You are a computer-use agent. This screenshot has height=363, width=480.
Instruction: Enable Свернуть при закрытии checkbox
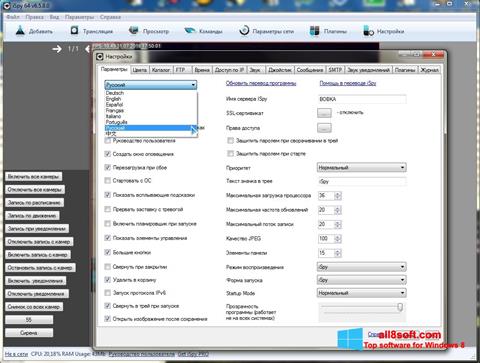click(107, 266)
